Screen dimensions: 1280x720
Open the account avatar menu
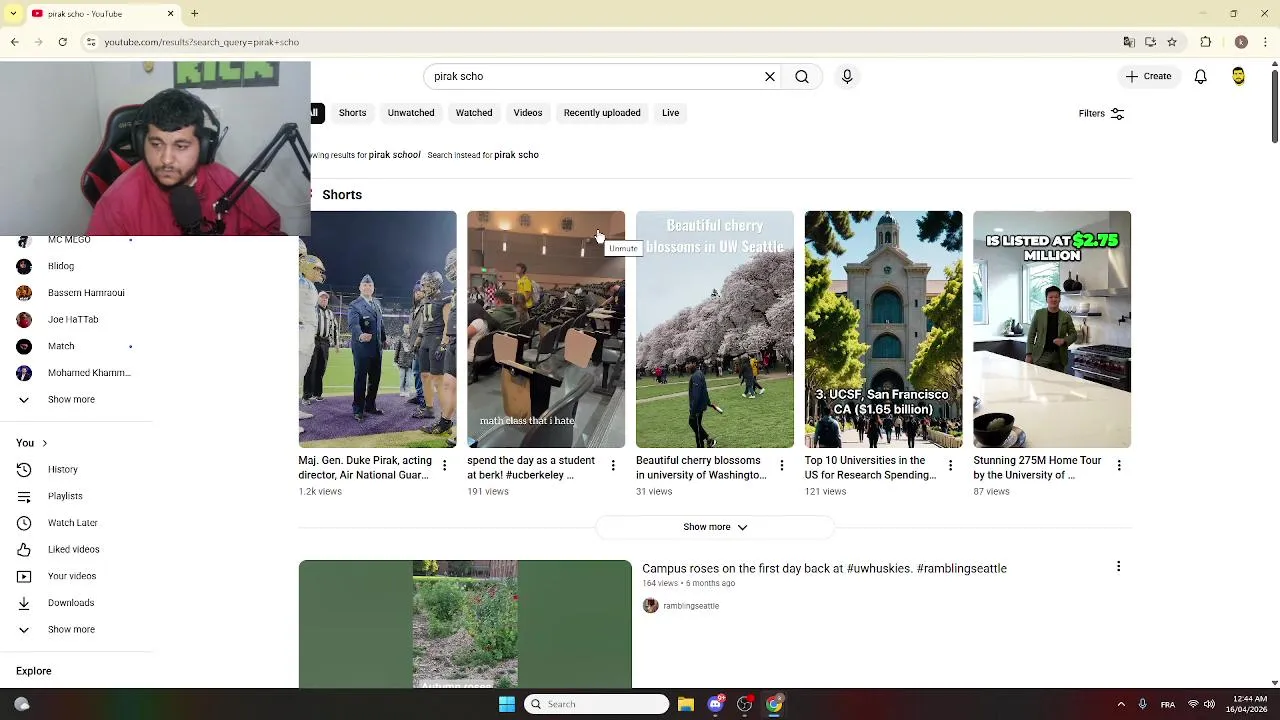pyautogui.click(x=1238, y=76)
